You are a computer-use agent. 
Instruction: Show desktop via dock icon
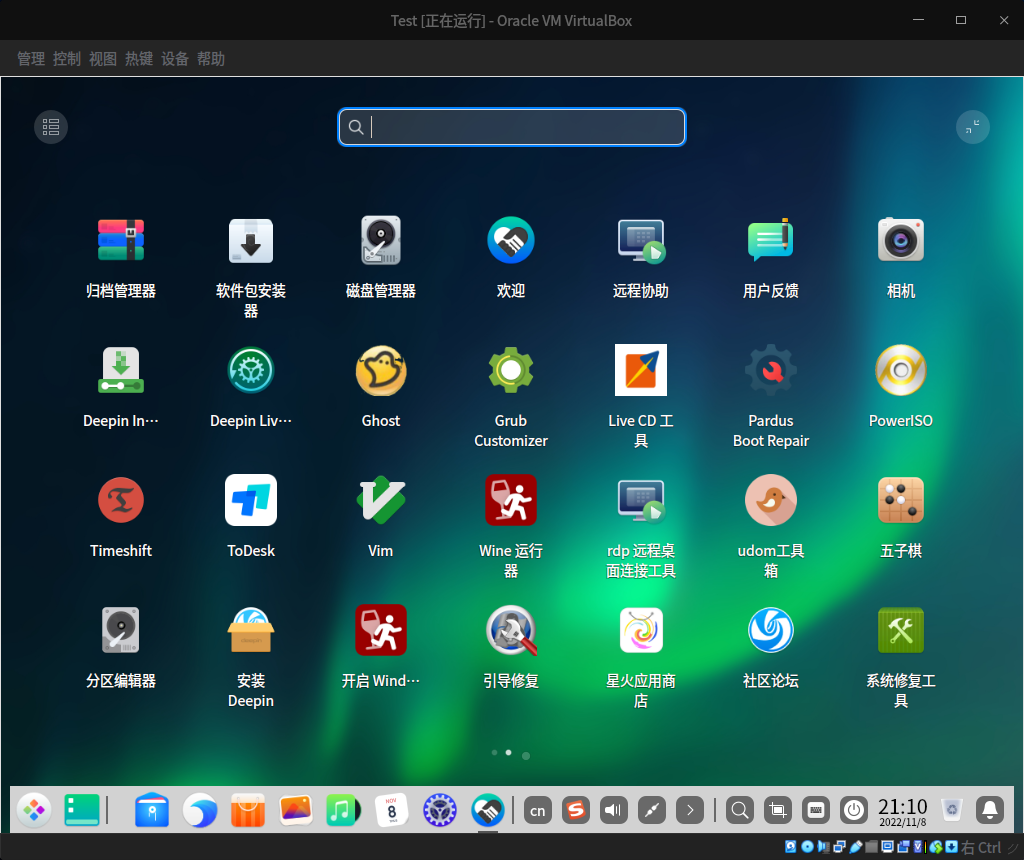coord(82,810)
